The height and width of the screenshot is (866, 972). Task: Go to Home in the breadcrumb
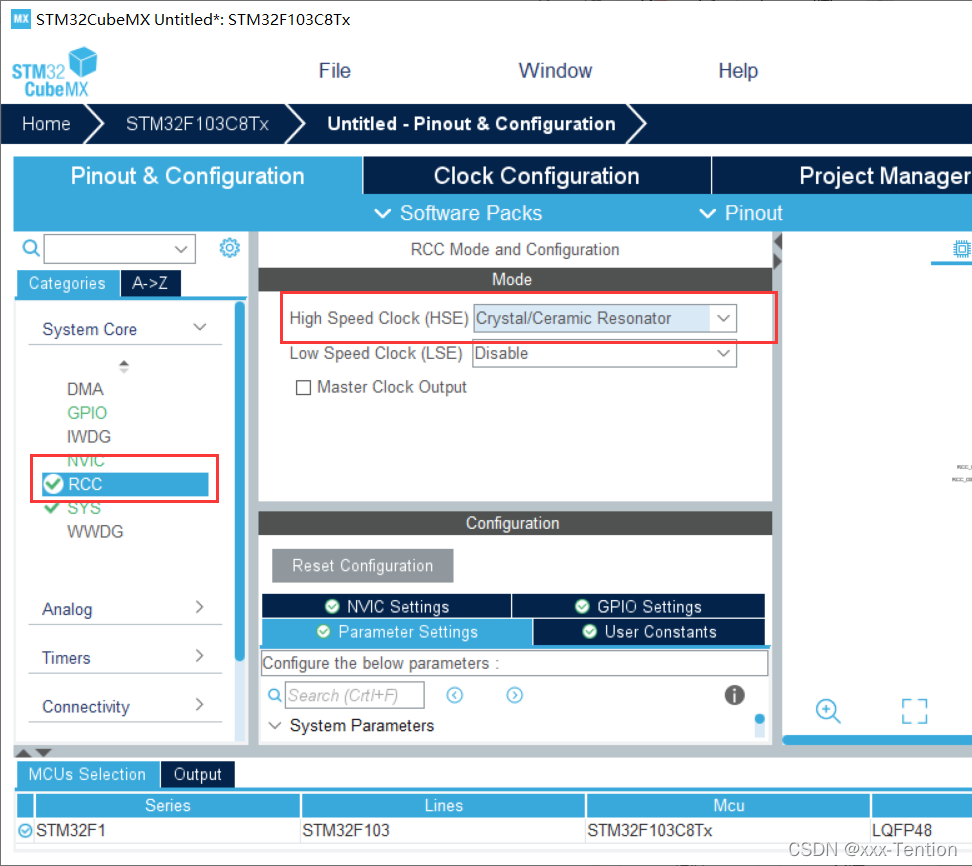tap(46, 124)
